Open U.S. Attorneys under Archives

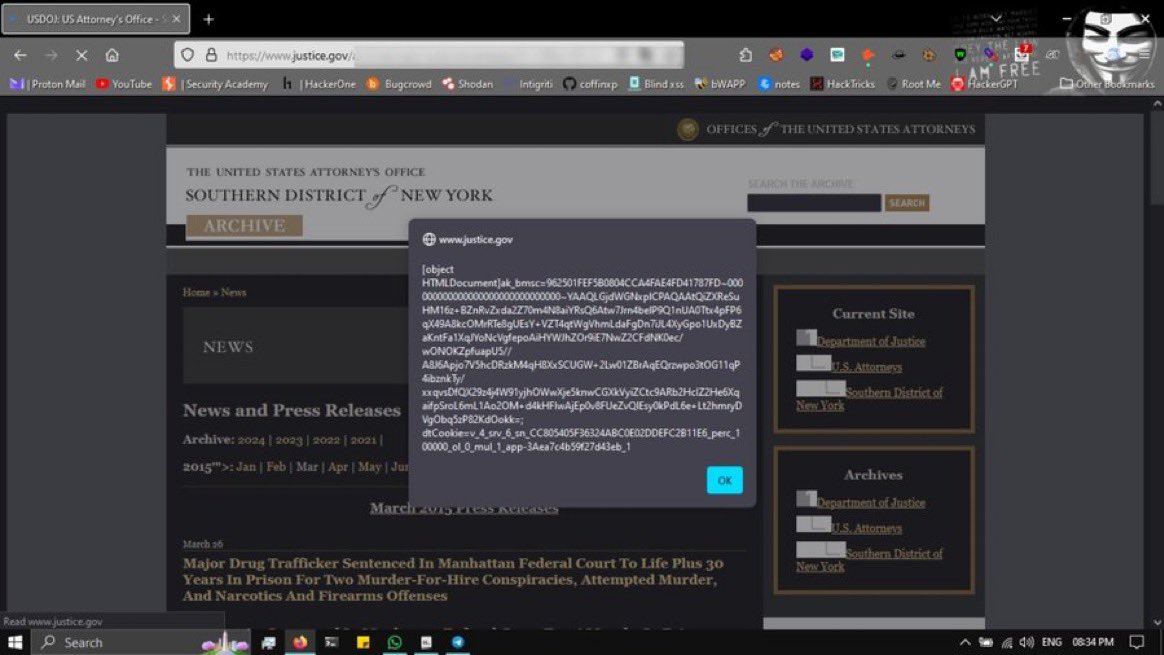[x=866, y=528]
